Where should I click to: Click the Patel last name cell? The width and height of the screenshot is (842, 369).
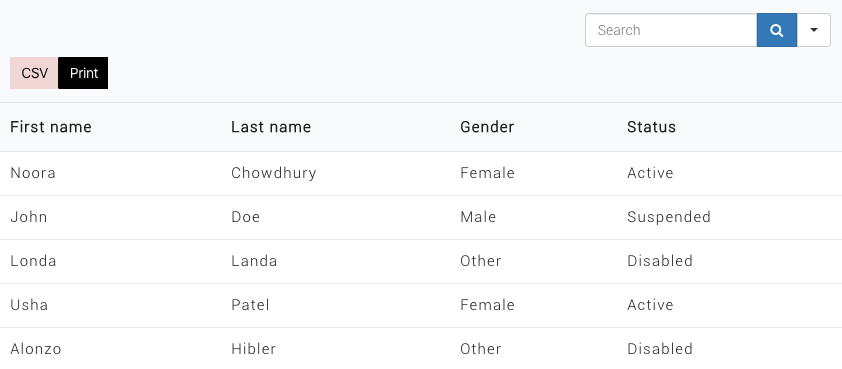[250, 305]
